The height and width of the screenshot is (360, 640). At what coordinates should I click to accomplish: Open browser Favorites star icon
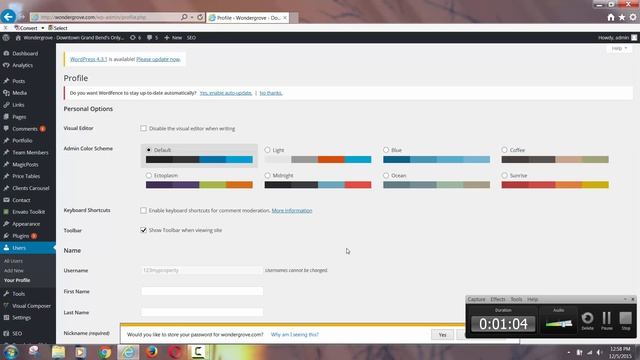pos(622,17)
